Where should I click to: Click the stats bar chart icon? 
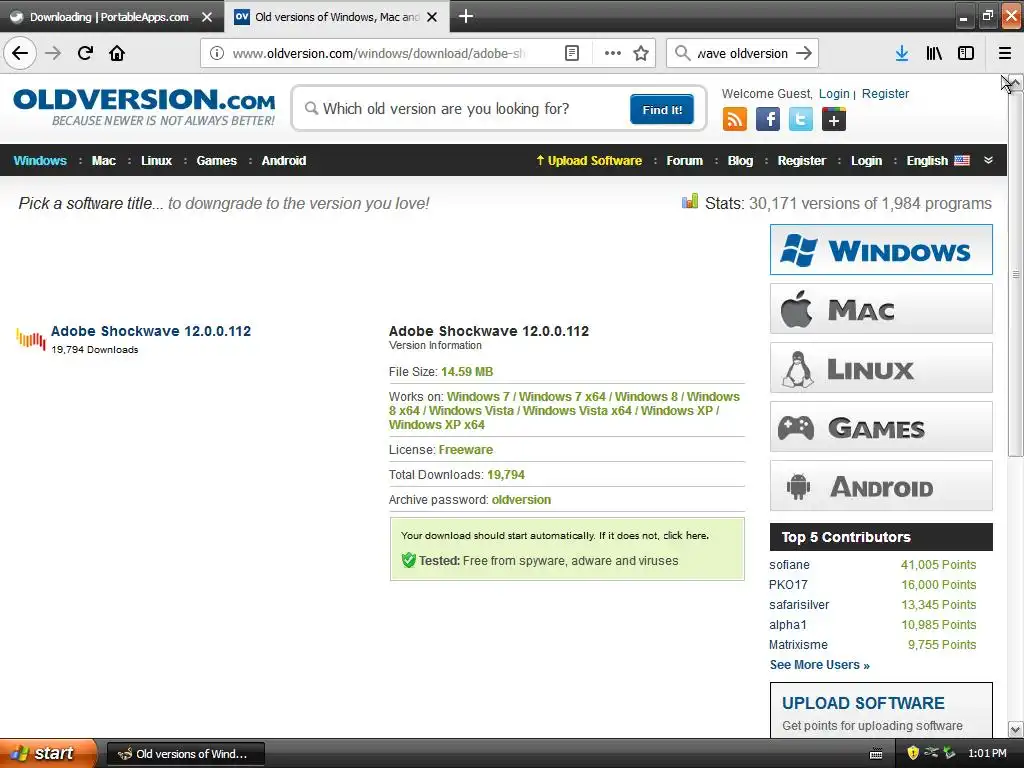(x=690, y=202)
